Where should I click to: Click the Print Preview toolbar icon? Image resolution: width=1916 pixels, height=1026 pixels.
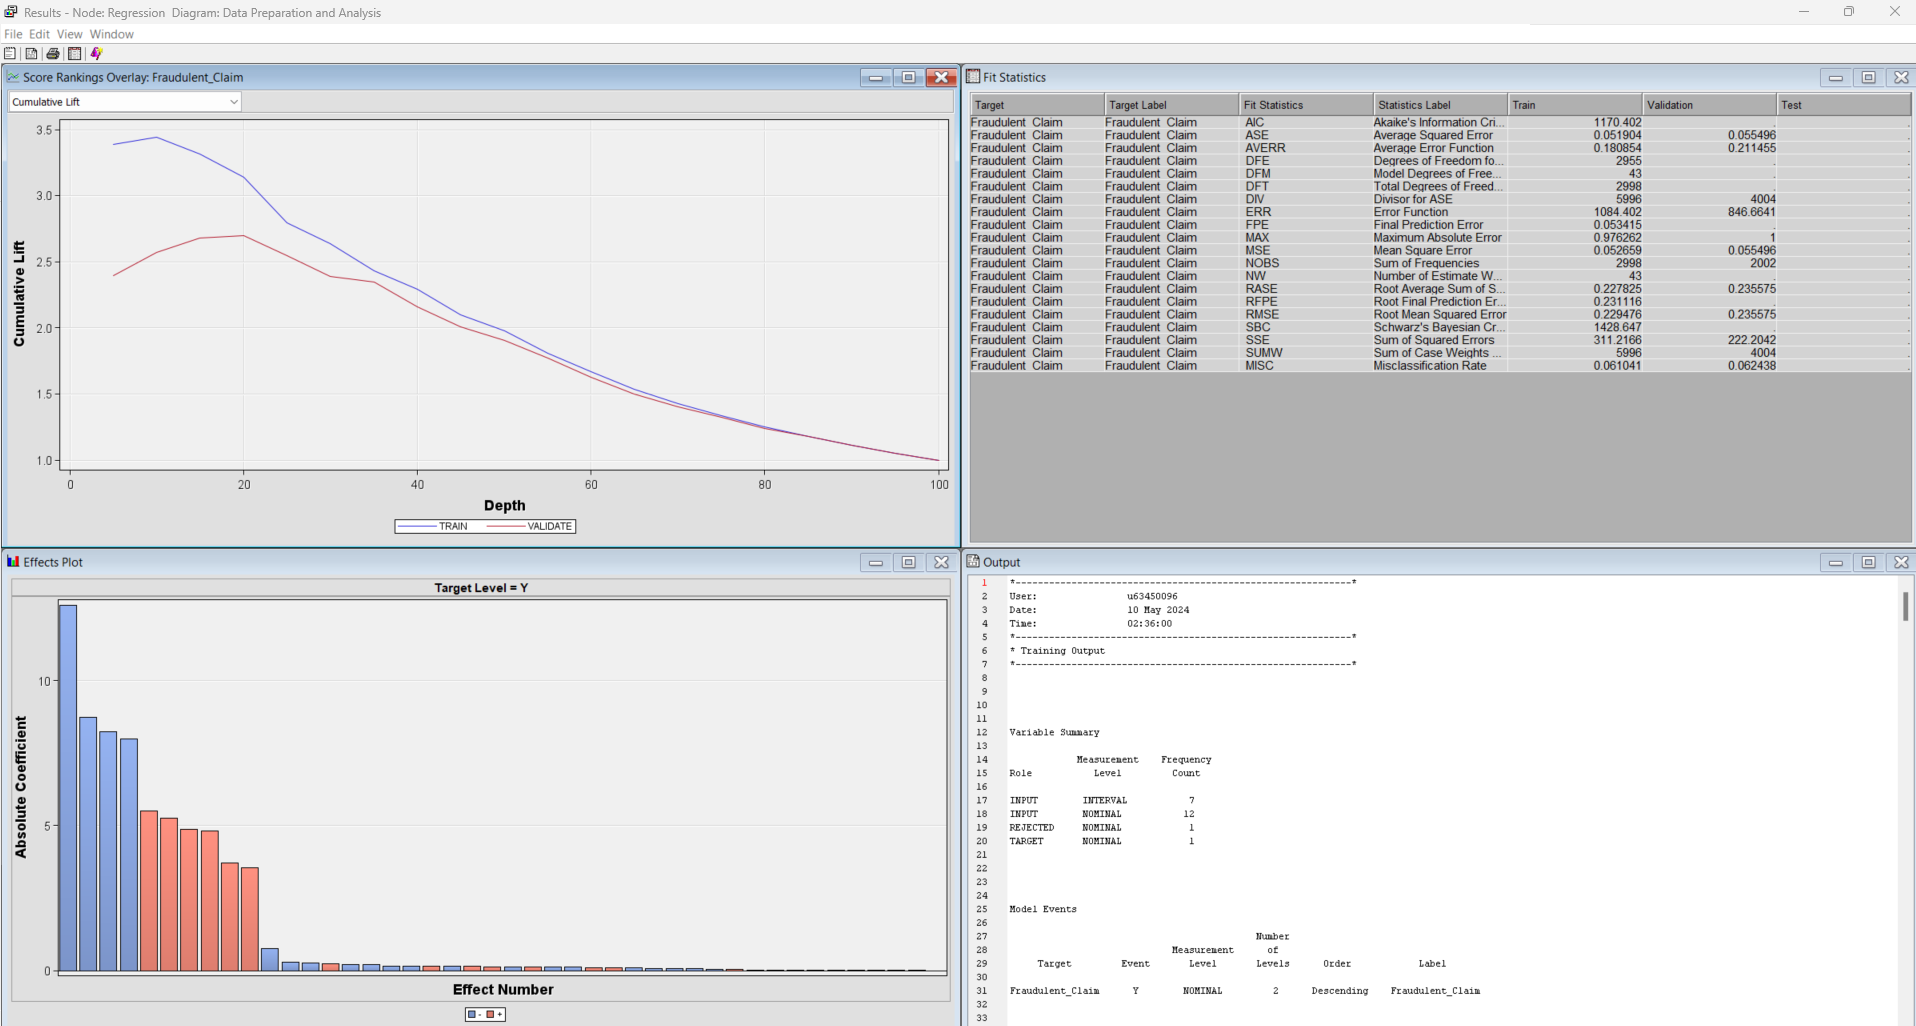pyautogui.click(x=31, y=53)
